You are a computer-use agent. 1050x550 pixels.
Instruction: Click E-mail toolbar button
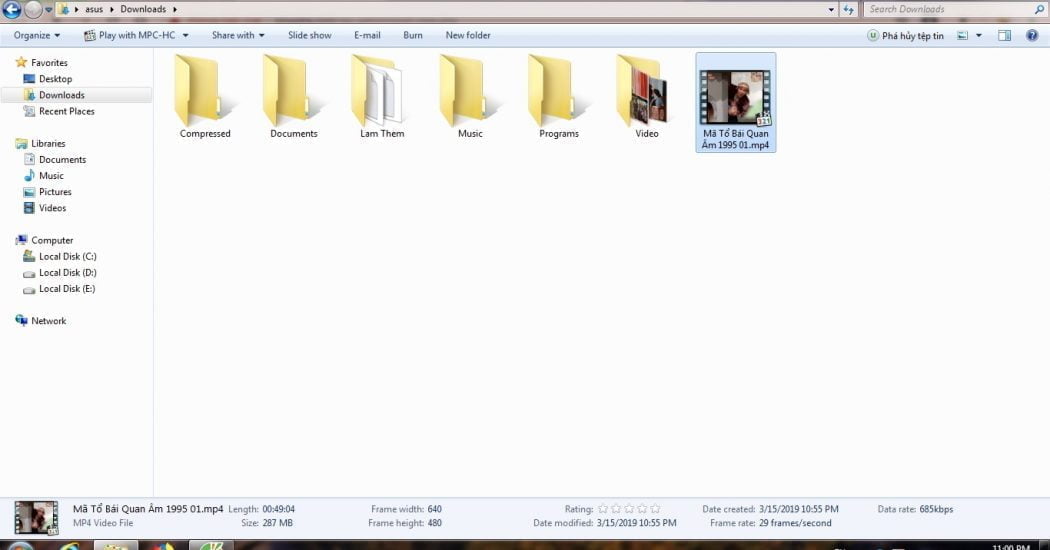(367, 35)
